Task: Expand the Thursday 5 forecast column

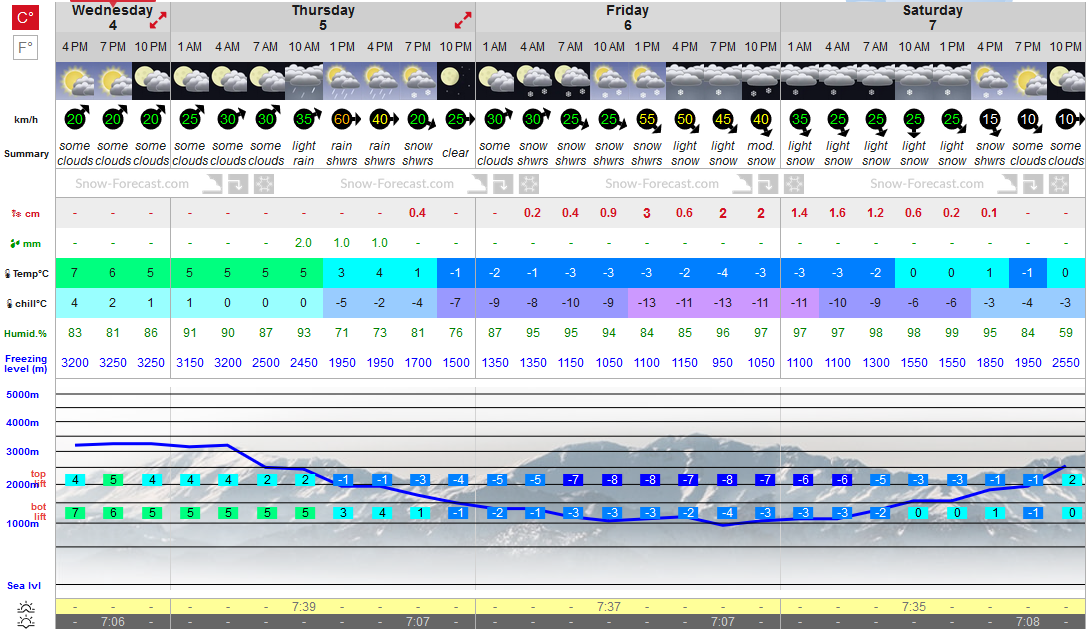Action: click(463, 21)
